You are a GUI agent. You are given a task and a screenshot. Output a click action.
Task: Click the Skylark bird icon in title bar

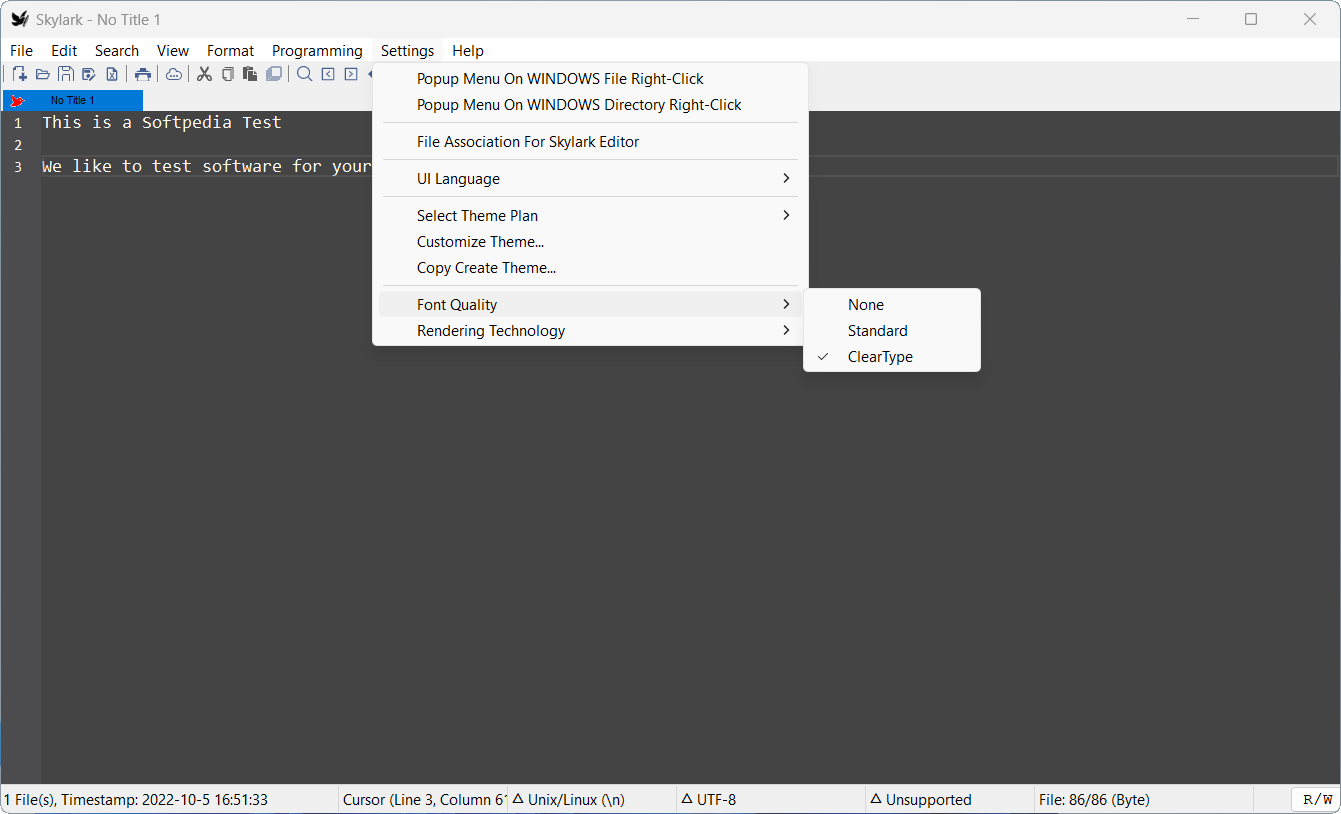[19, 19]
